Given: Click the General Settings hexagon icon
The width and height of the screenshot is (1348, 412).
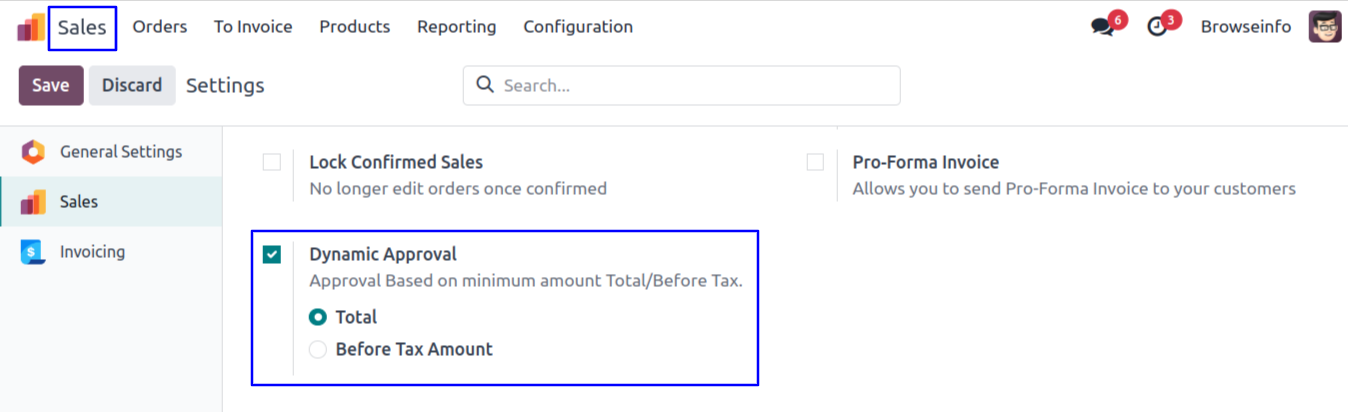Looking at the screenshot, I should click(33, 152).
